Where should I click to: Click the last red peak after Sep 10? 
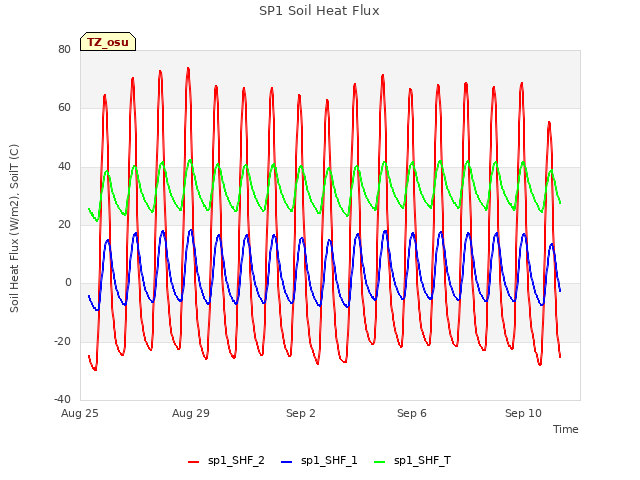tap(549, 122)
